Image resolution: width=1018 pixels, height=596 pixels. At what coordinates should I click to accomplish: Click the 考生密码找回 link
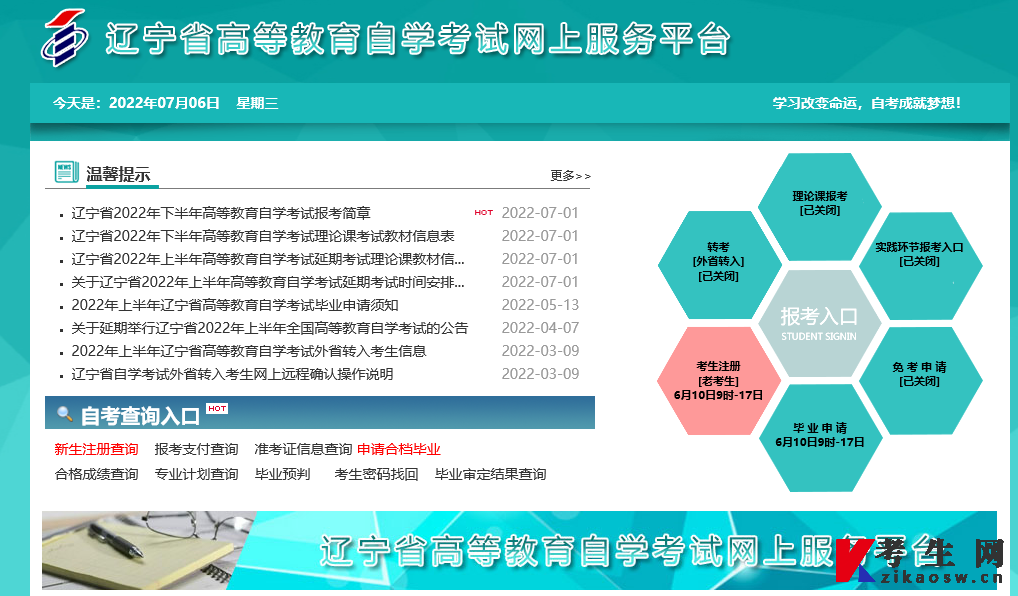(x=376, y=474)
